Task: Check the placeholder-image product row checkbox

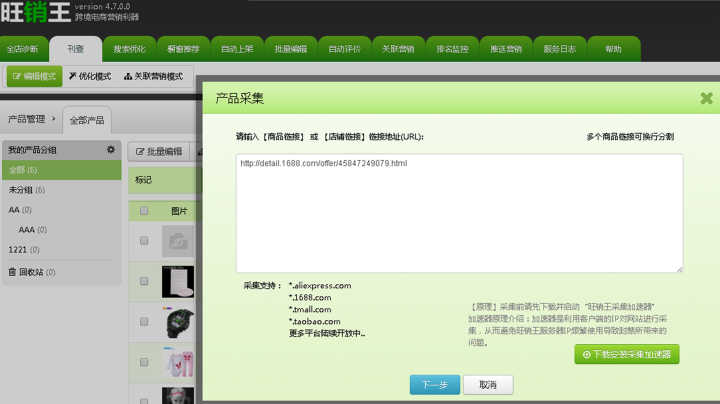Action: [x=144, y=241]
